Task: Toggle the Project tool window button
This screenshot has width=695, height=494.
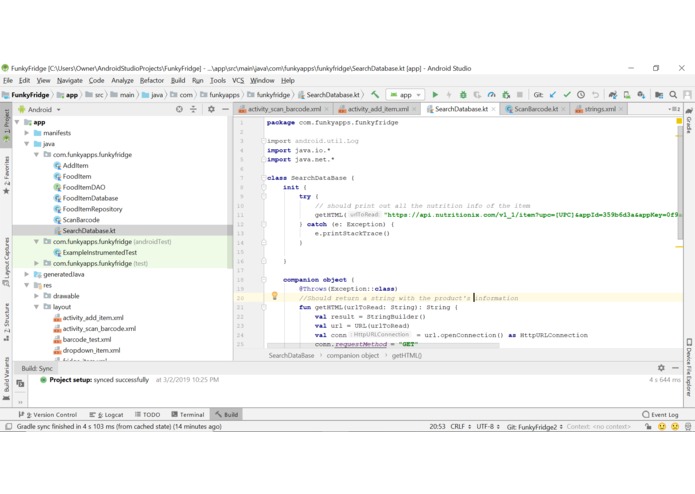Action: pyautogui.click(x=6, y=126)
